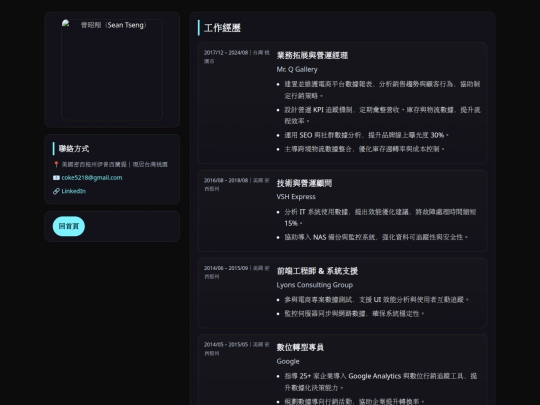Click the 前端工程師 & 系統支援 job title
540x405 pixels.
click(317, 271)
